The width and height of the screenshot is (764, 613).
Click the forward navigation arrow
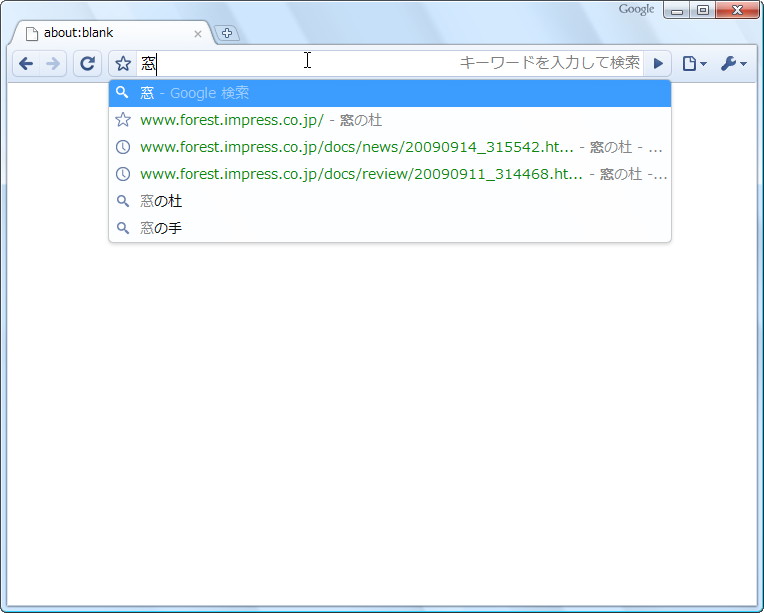[x=53, y=63]
